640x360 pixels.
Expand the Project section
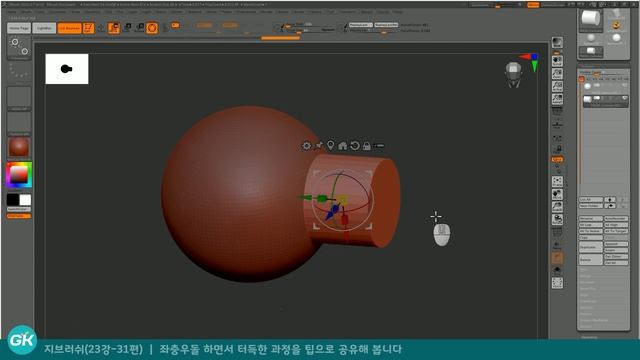point(586,313)
